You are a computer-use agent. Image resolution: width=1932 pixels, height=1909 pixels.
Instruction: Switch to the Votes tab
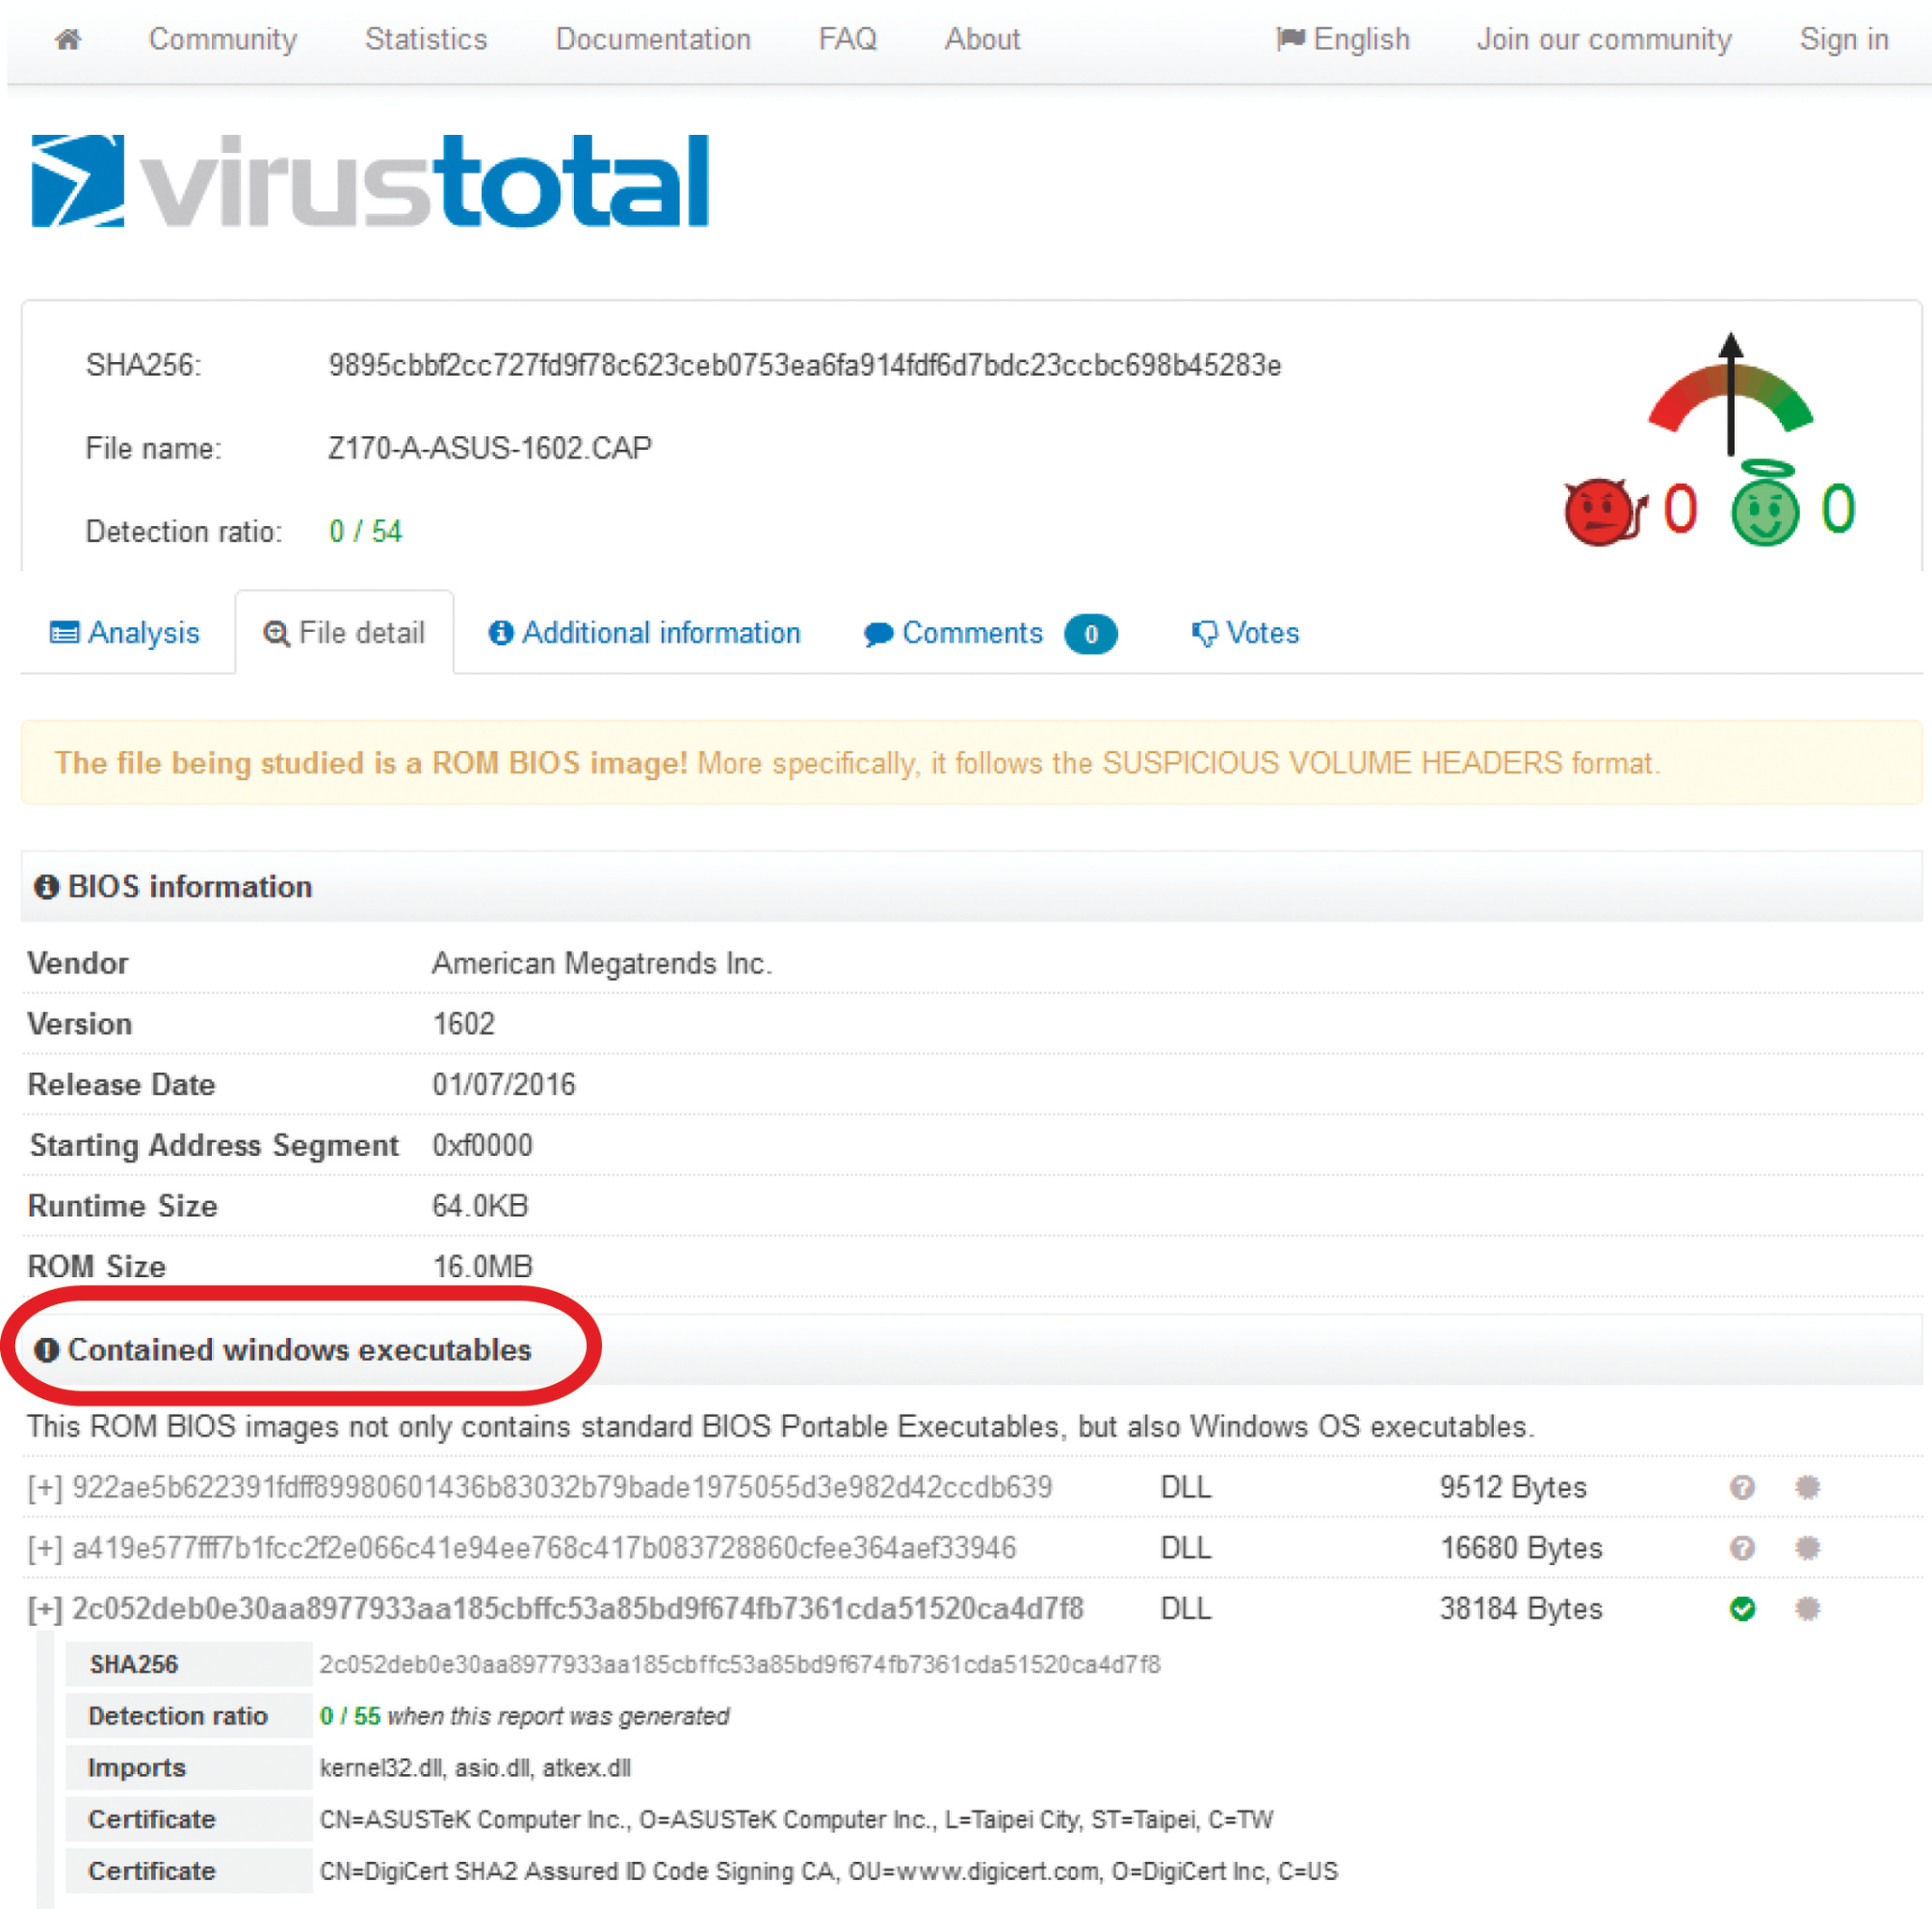(1245, 633)
